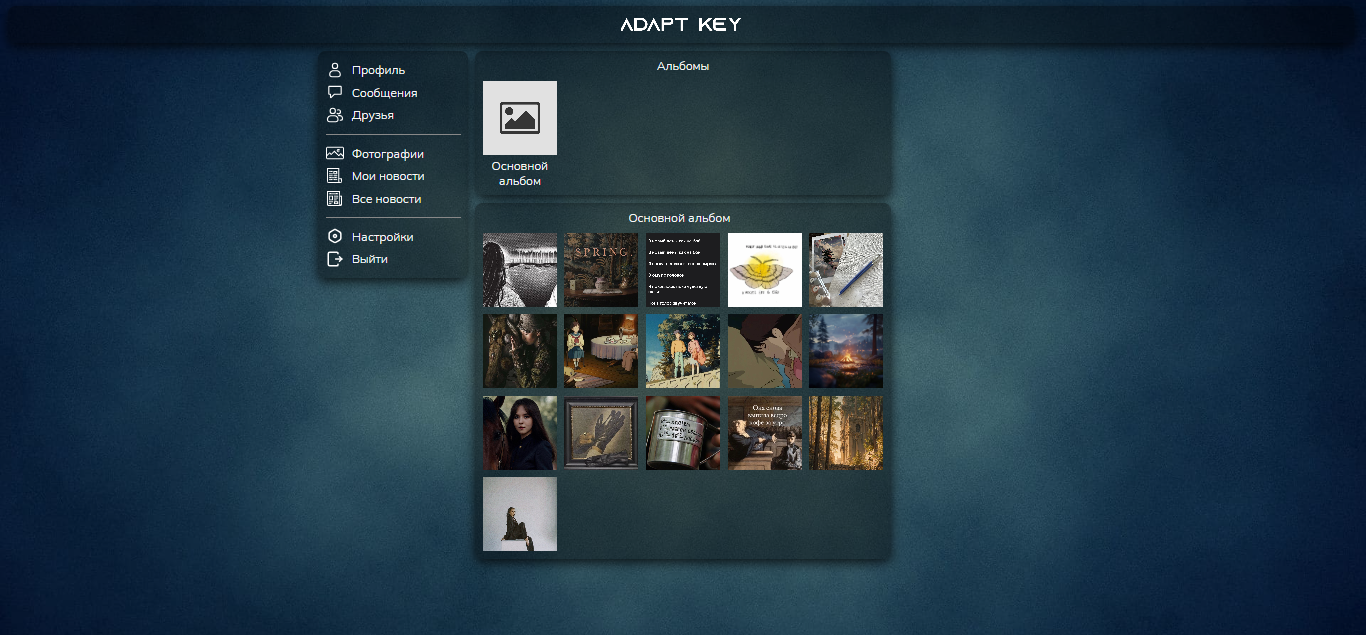Screen dimensions: 1366x635
Task: Open the last photo of seated woman
Action: pyautogui.click(x=520, y=514)
